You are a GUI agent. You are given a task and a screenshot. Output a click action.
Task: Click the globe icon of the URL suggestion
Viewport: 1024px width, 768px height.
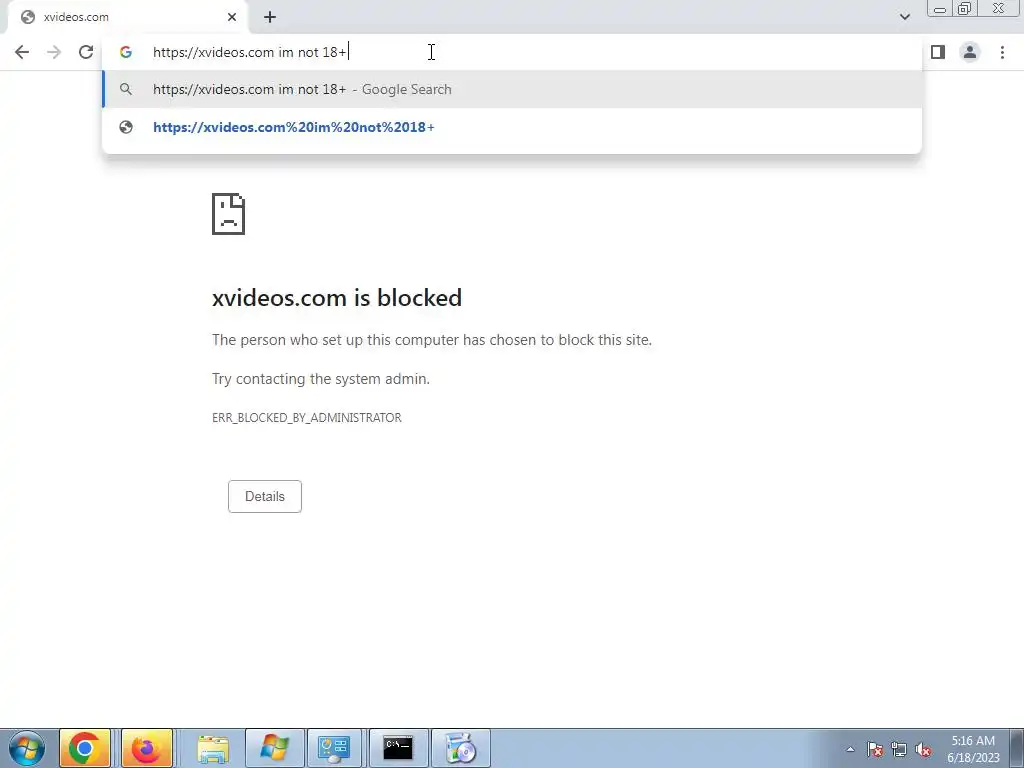pyautogui.click(x=126, y=127)
